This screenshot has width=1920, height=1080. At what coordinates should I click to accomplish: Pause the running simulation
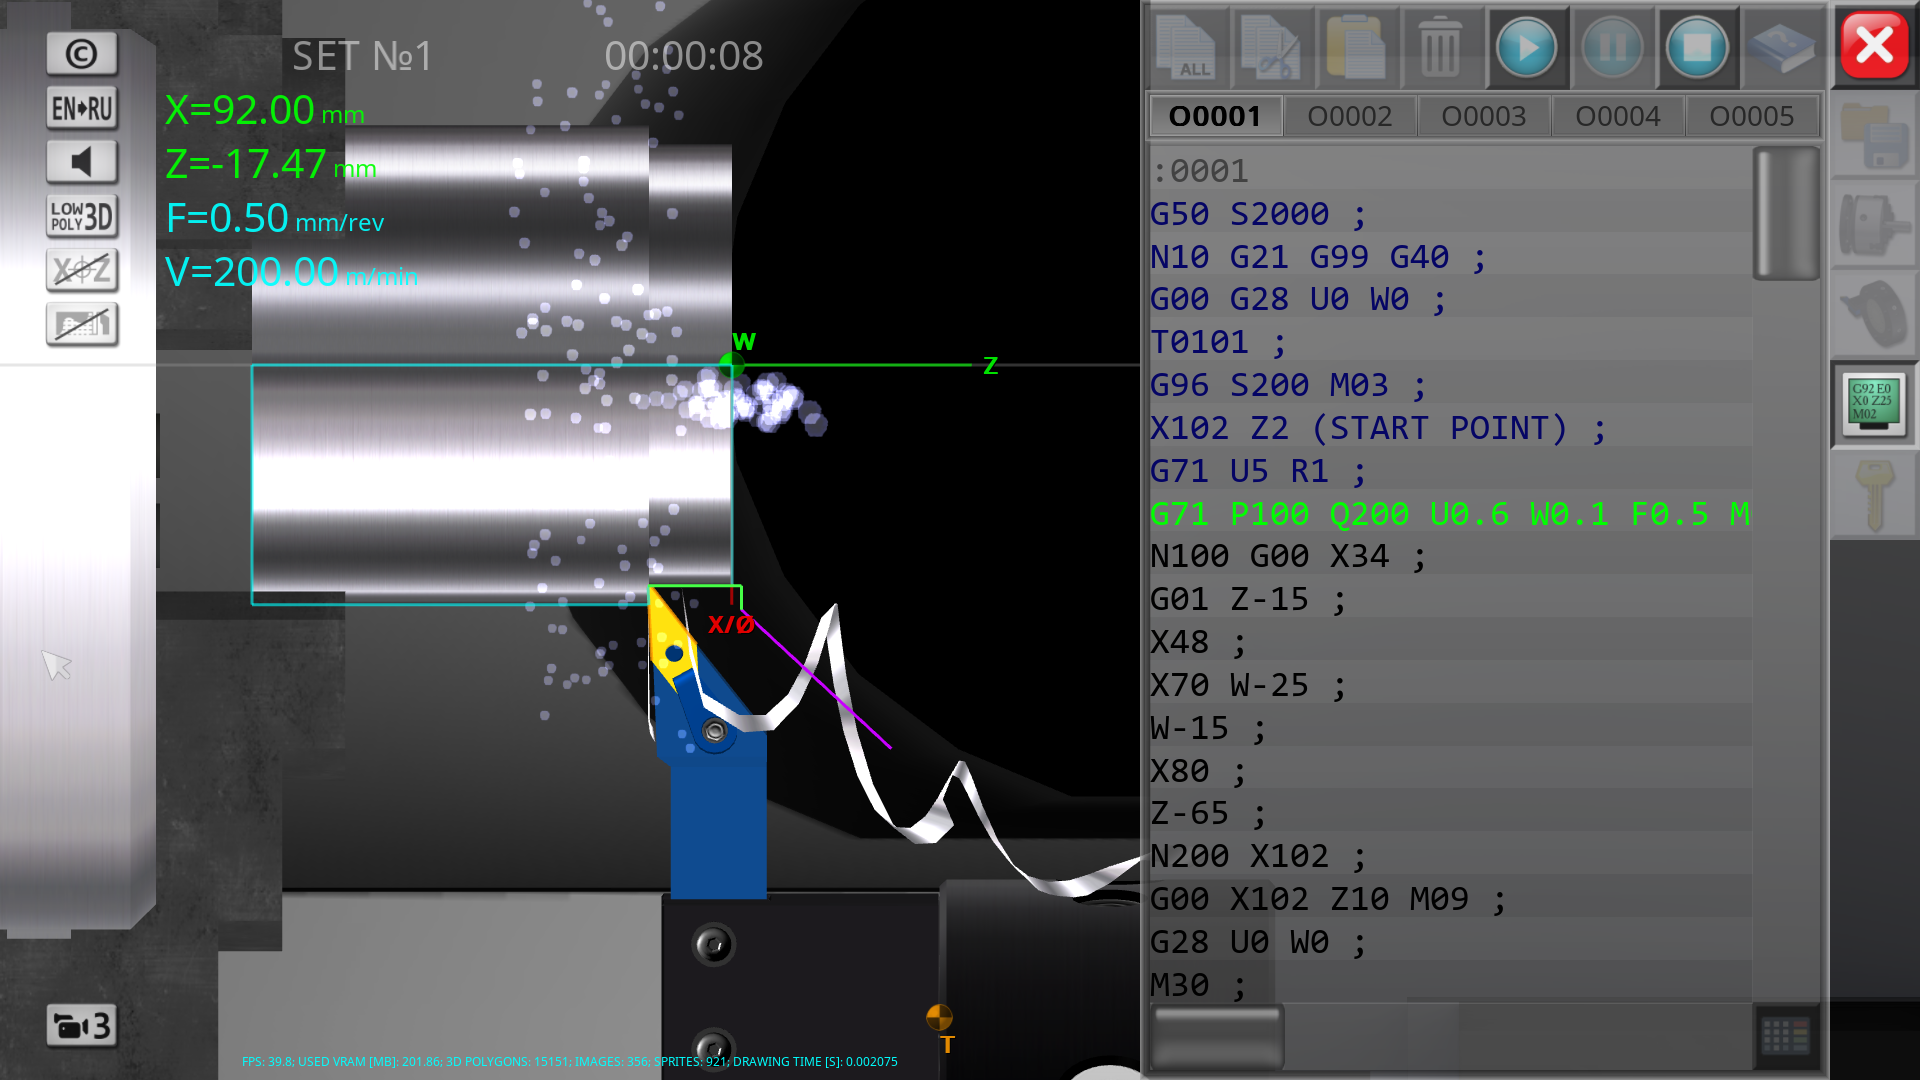tap(1611, 47)
